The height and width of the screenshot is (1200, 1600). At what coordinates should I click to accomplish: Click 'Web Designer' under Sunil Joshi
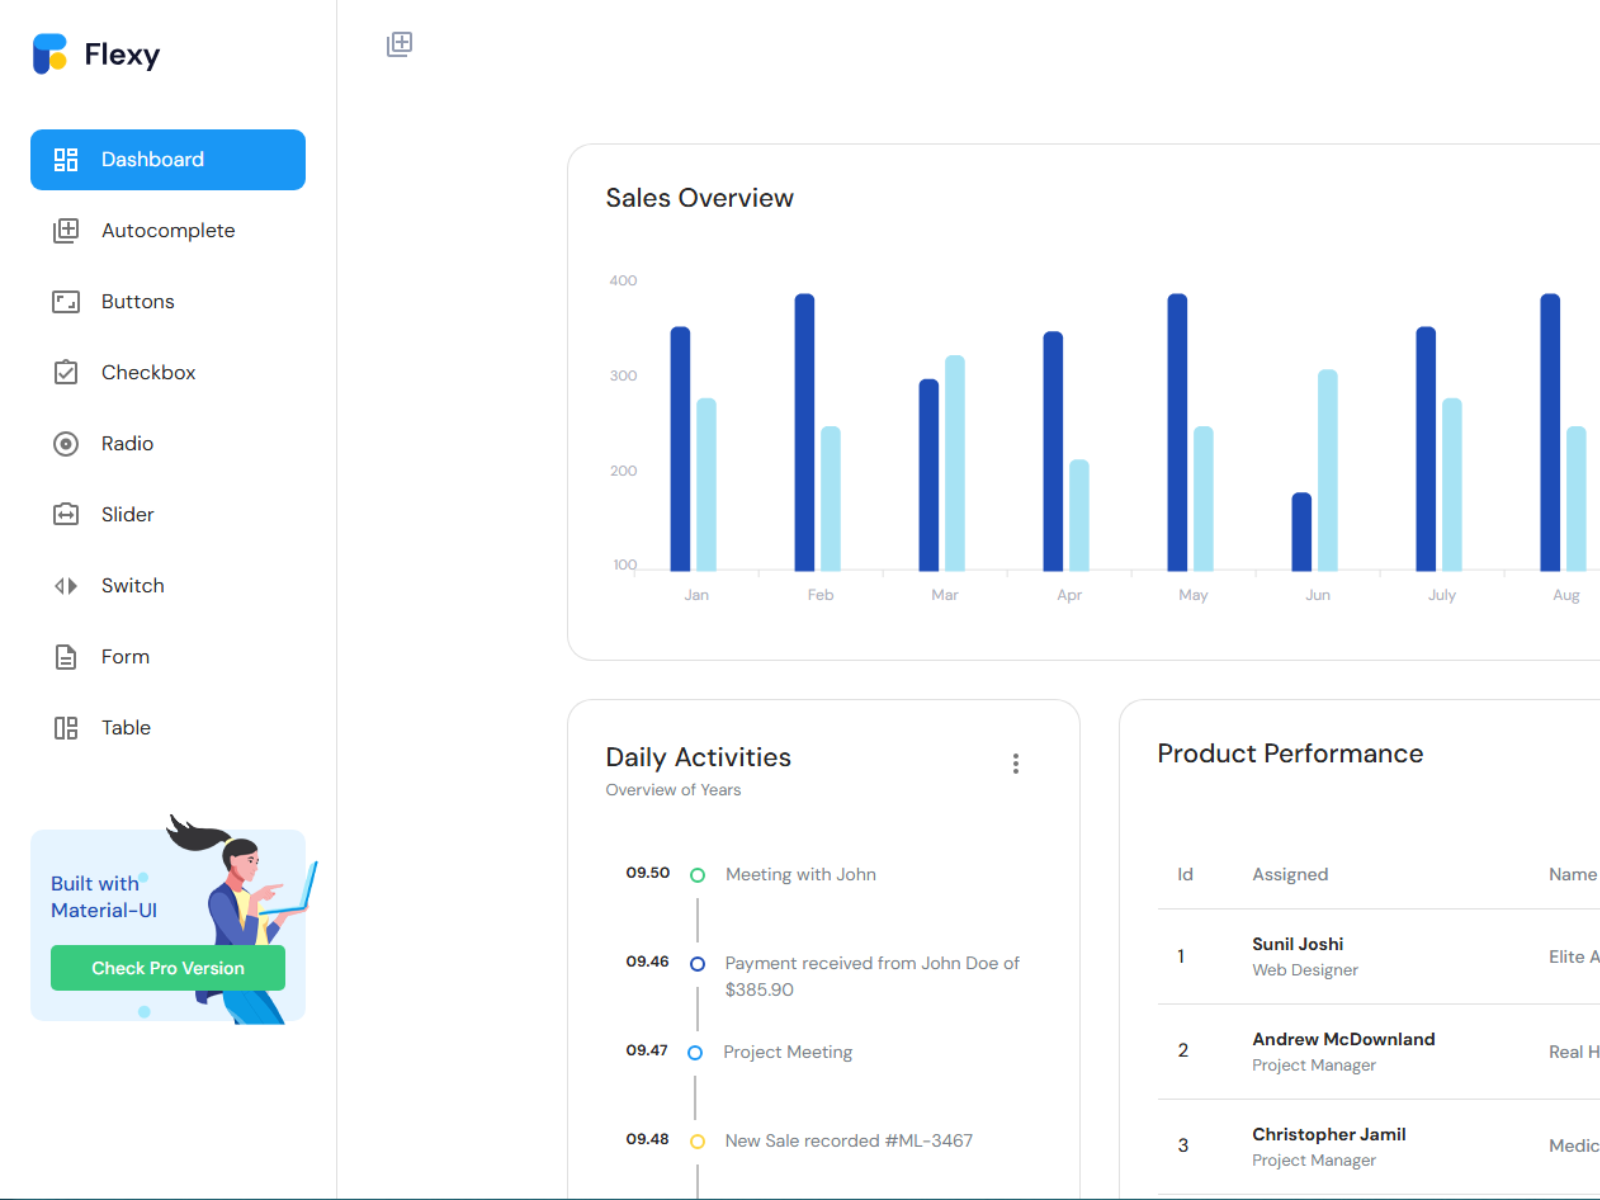coord(1305,970)
